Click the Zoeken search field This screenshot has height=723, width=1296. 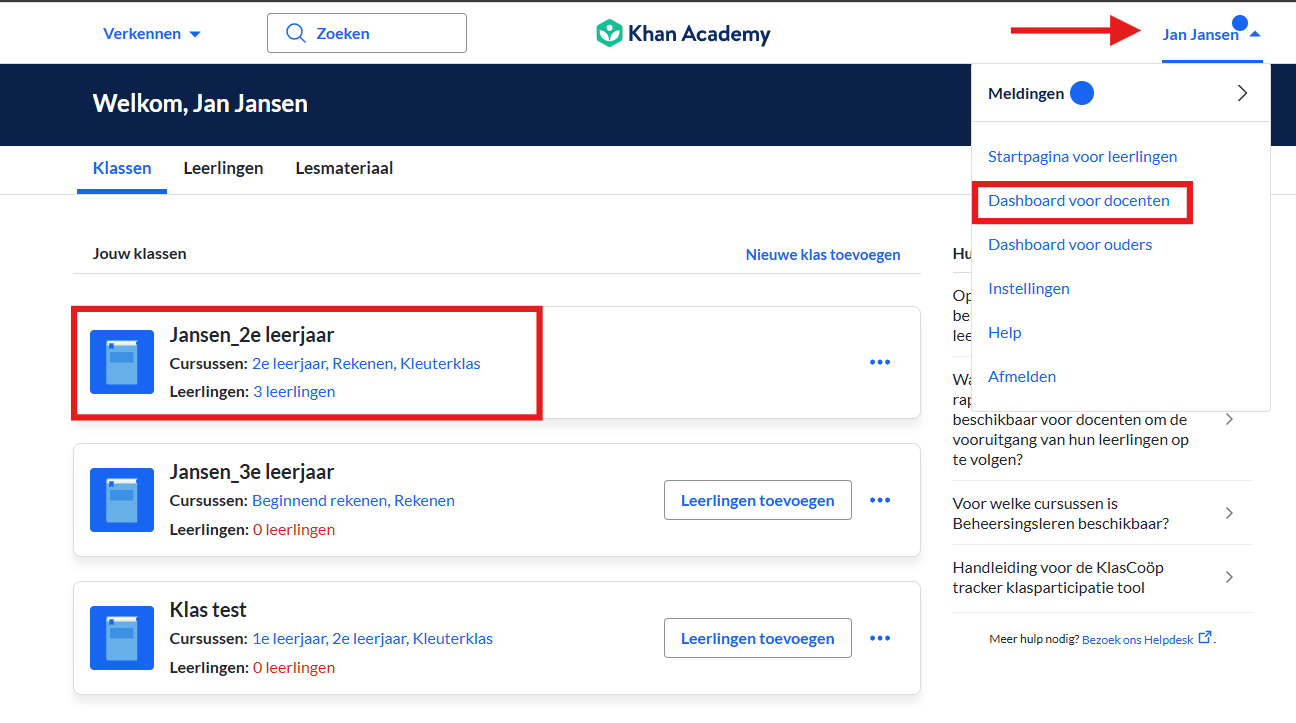[x=367, y=33]
